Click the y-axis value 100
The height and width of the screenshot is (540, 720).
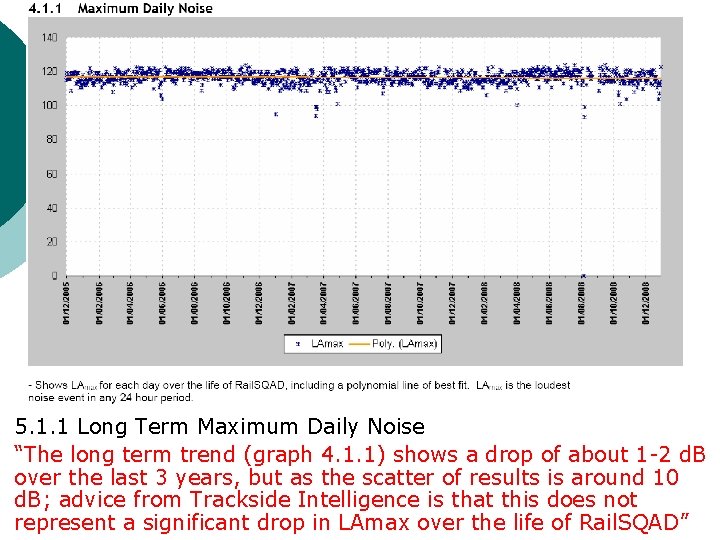[x=50, y=105]
